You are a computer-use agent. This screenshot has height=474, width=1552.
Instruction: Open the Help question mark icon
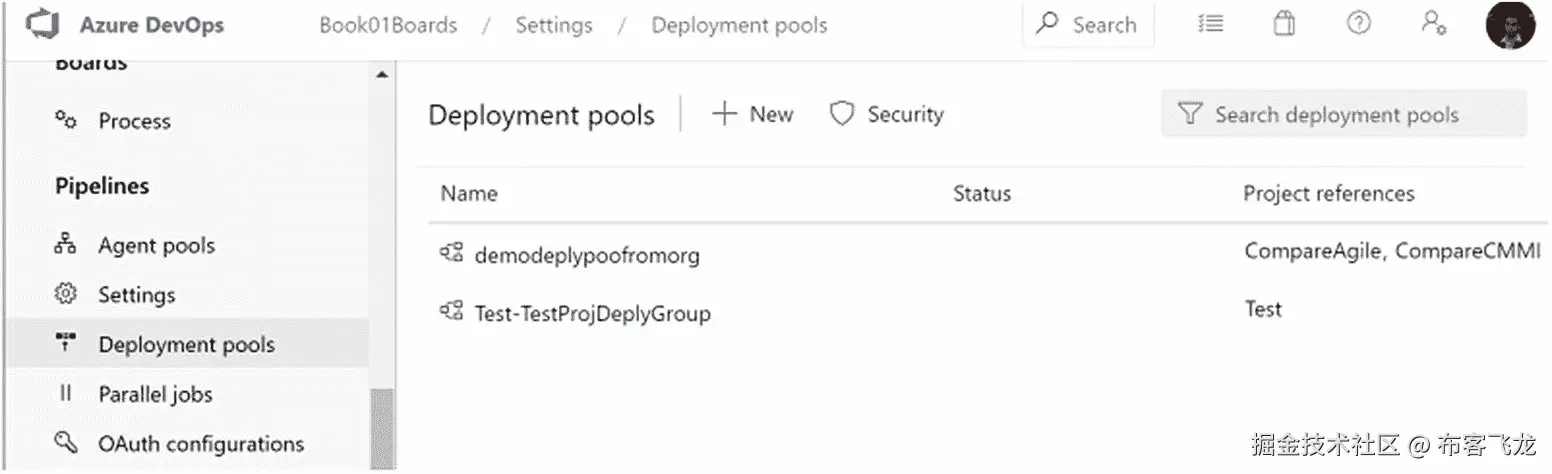click(1358, 24)
